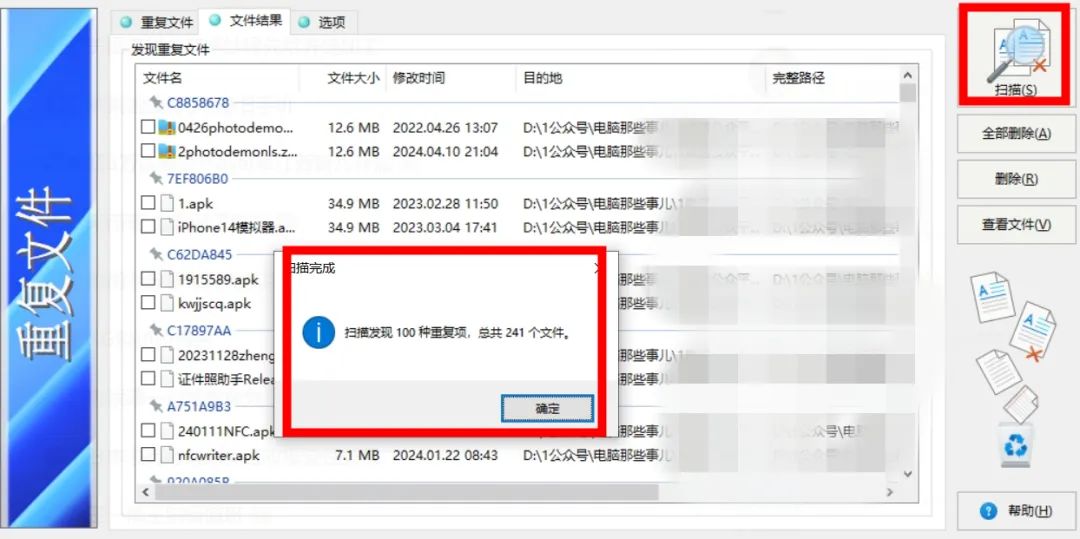This screenshot has width=1080, height=539.
Task: Select group header C8858678
Action: (x=198, y=103)
